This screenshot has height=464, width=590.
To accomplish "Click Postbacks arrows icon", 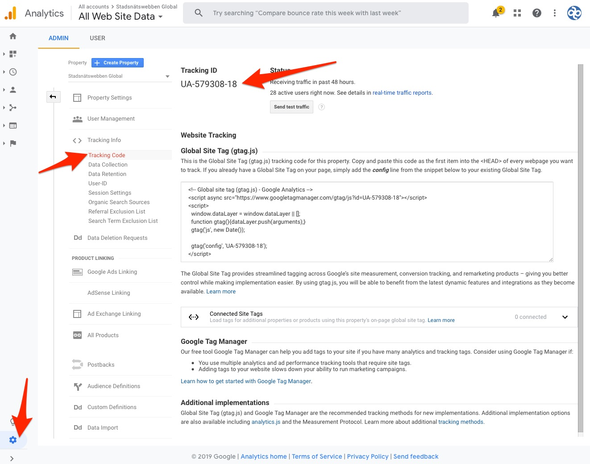I will coord(77,364).
